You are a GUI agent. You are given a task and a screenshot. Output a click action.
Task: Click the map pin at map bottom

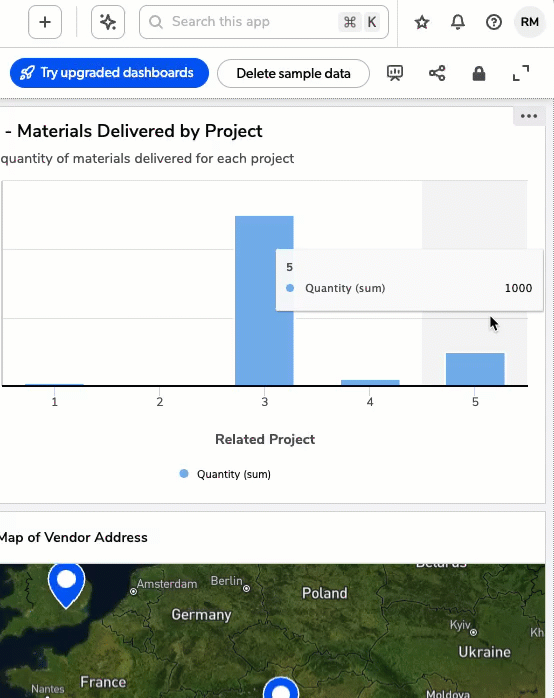pyautogui.click(x=281, y=688)
